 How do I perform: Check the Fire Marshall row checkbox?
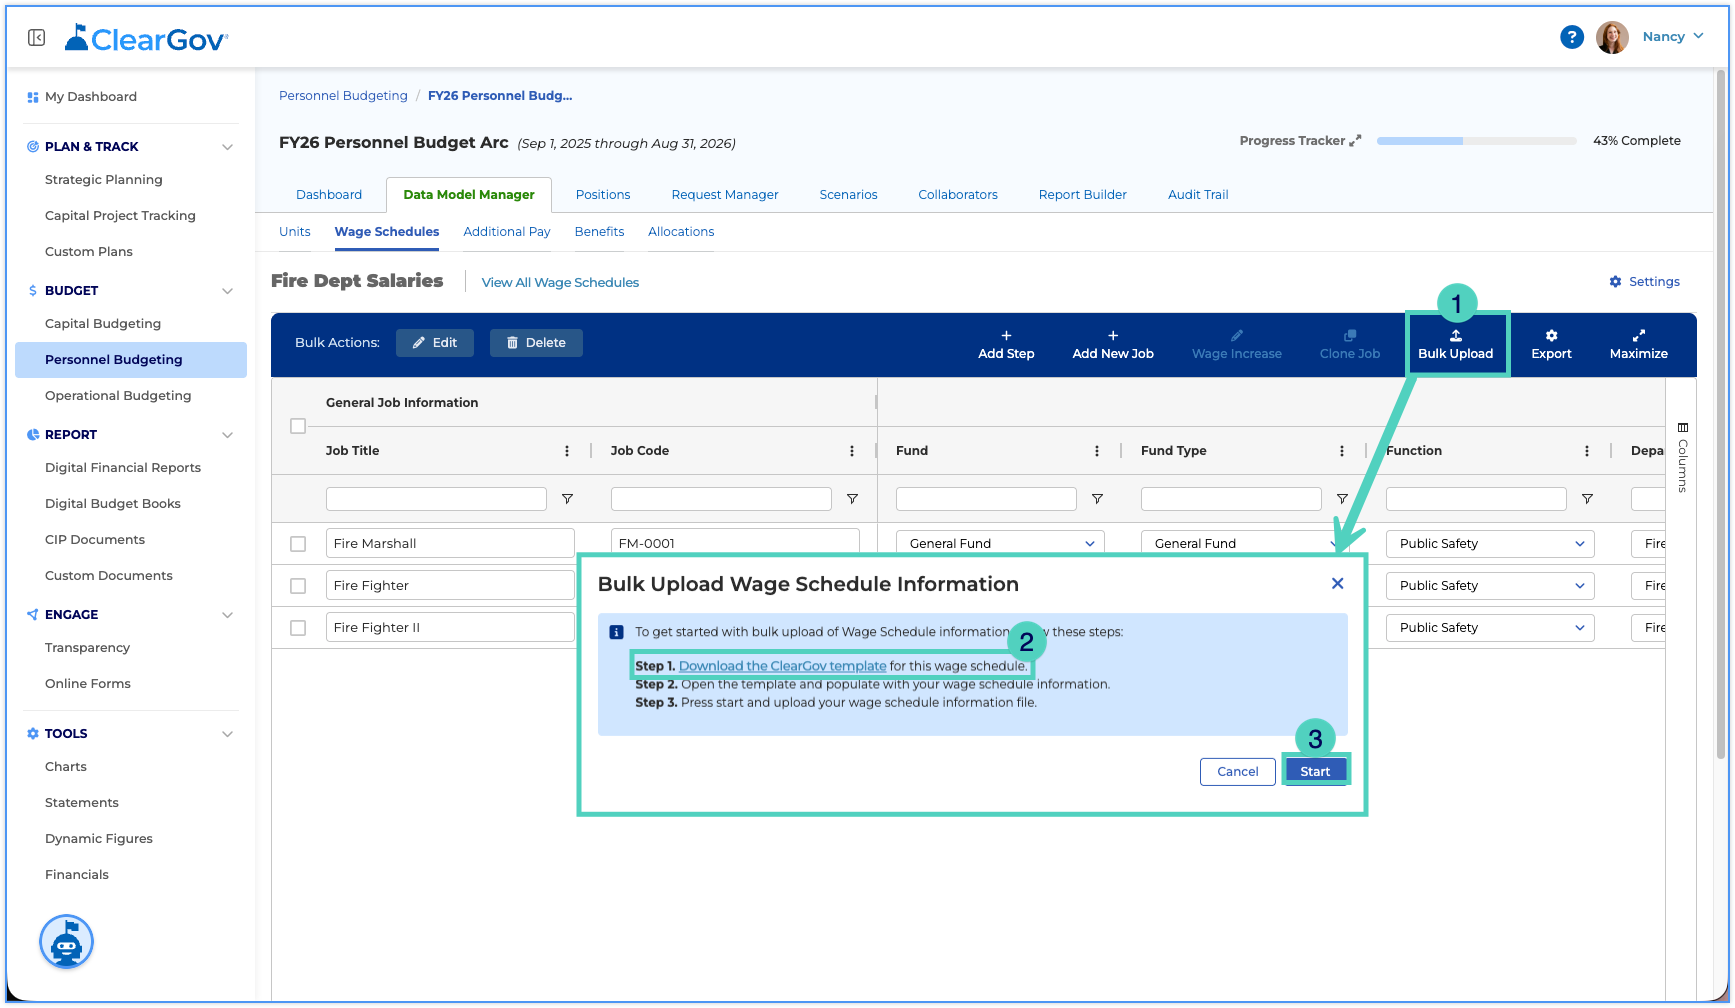pos(298,544)
